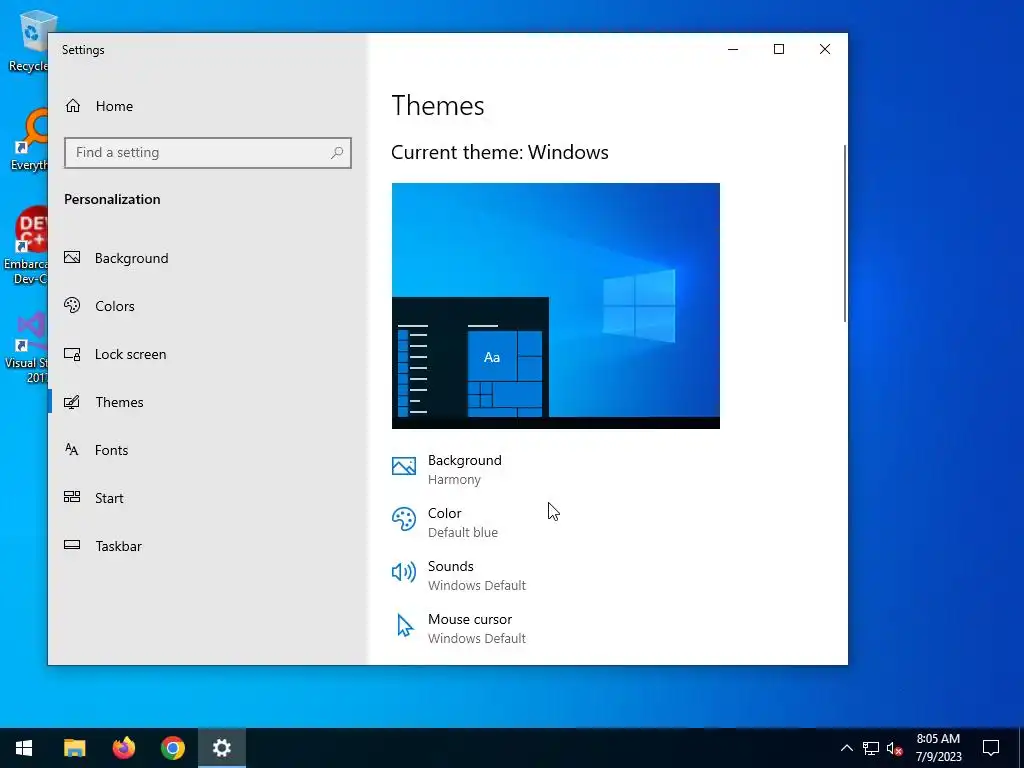
Task: Click the search magnifier in Find a setting
Action: point(337,153)
